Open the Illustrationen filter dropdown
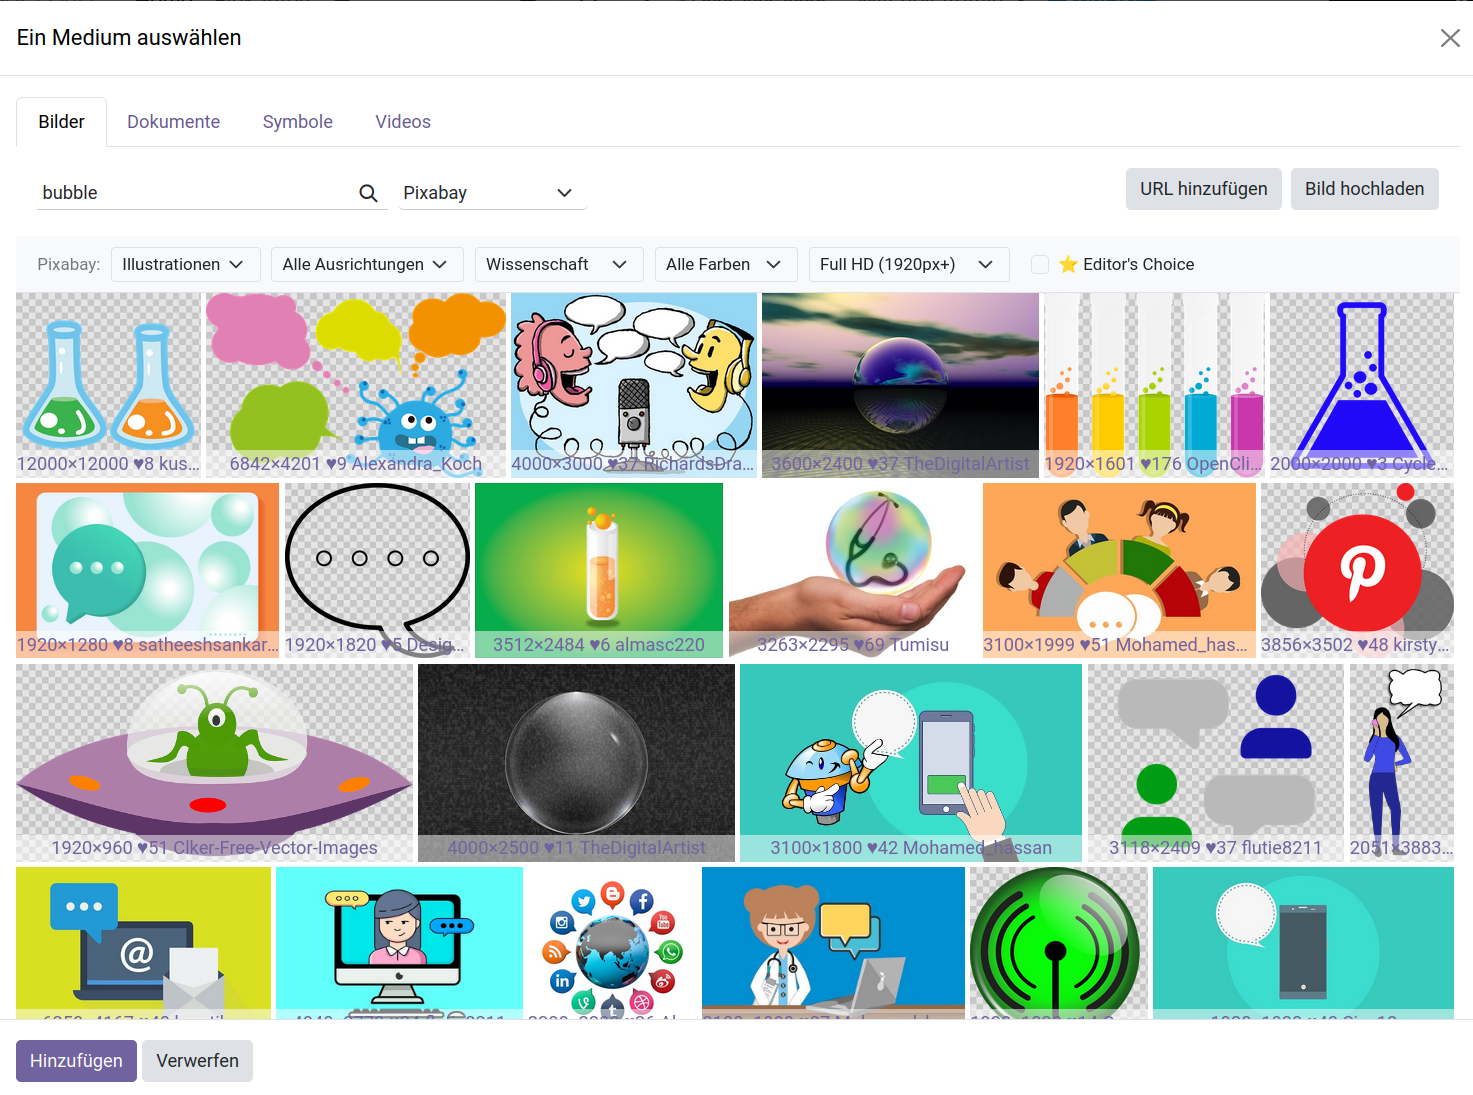Screen dimensions: 1473x1095 [x=185, y=264]
